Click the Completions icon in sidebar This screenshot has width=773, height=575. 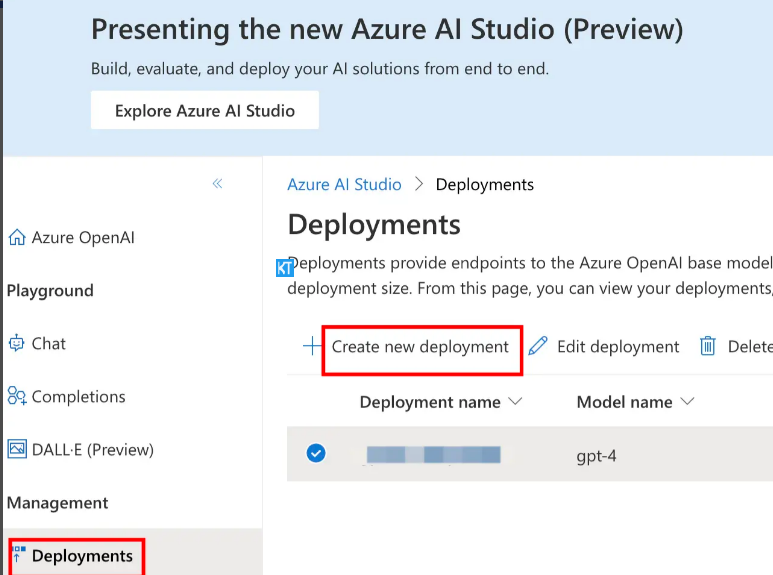[17, 396]
